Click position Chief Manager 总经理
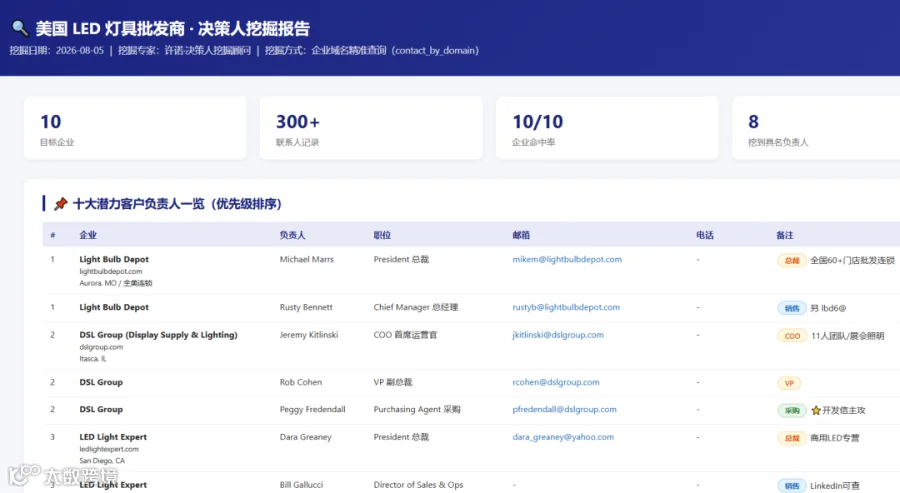 416,307
